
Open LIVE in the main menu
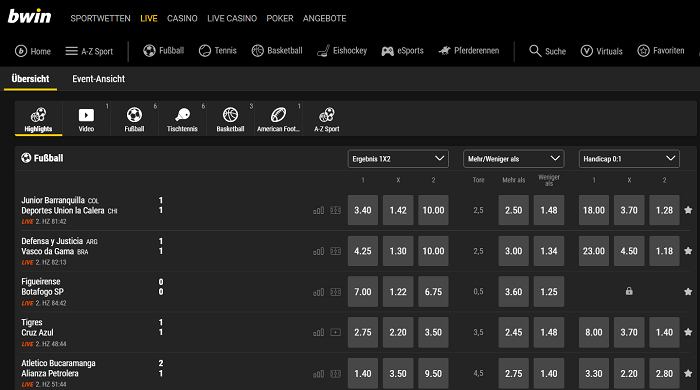click(x=149, y=18)
